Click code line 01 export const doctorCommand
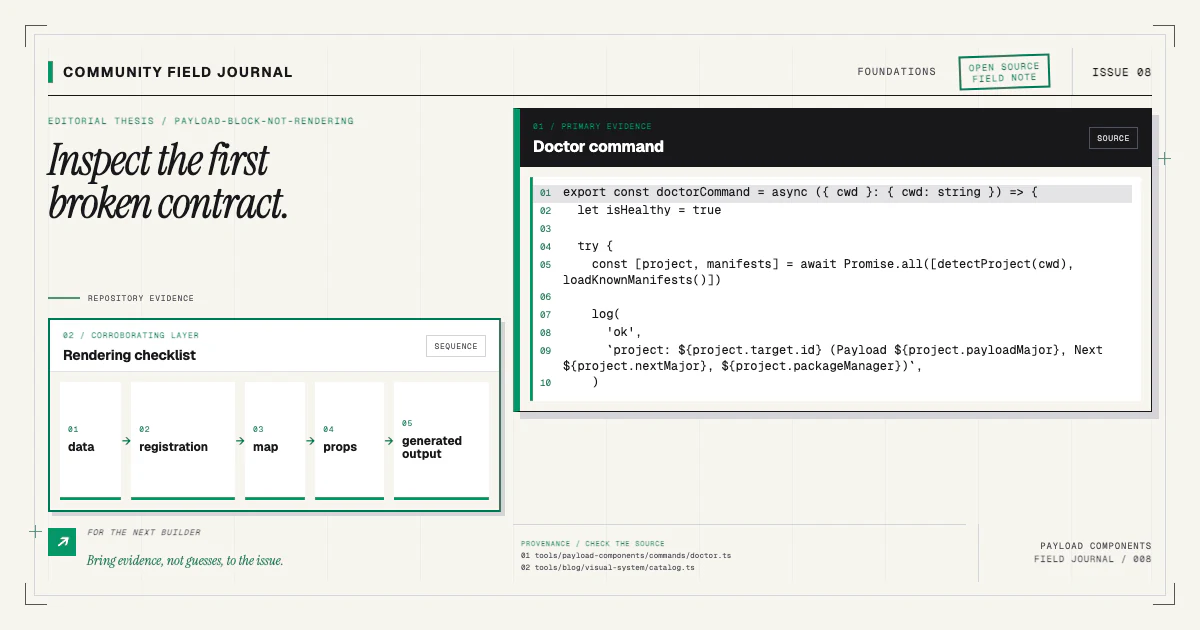Viewport: 1200px width, 630px height. [834, 192]
